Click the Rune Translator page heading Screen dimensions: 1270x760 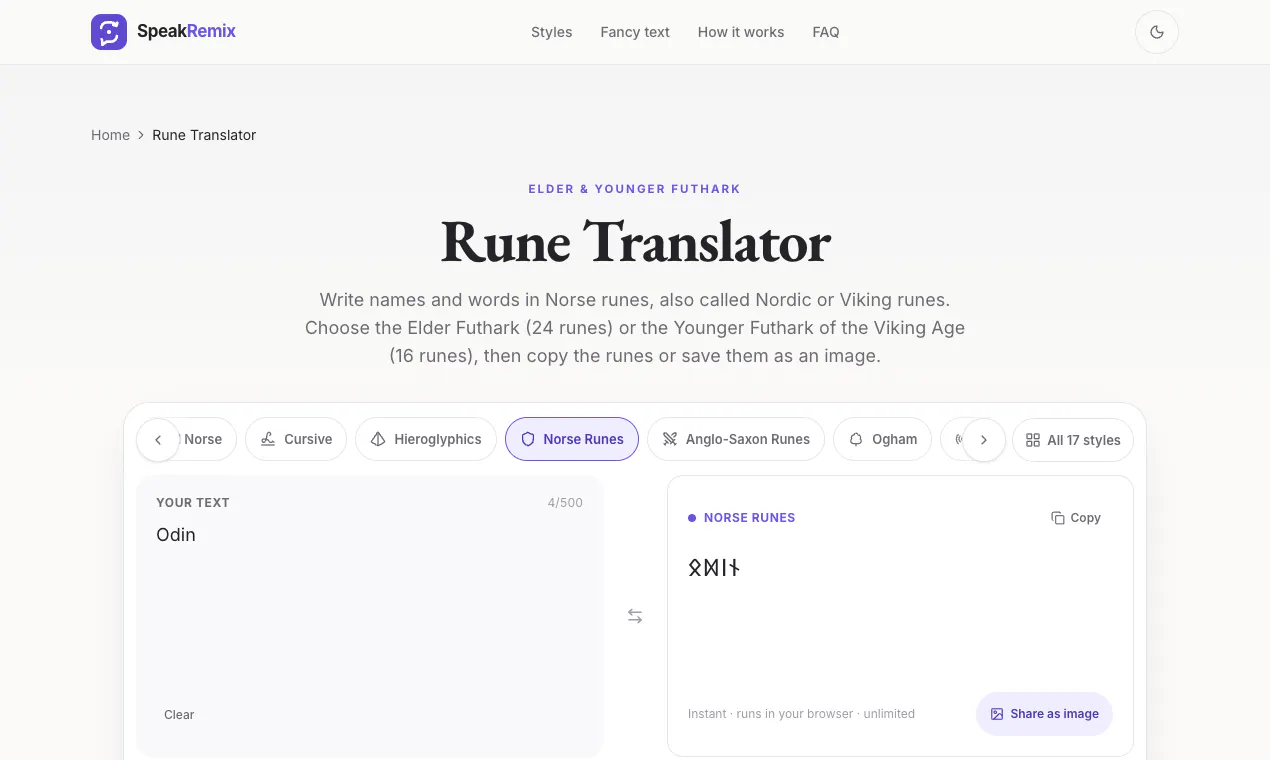[635, 243]
